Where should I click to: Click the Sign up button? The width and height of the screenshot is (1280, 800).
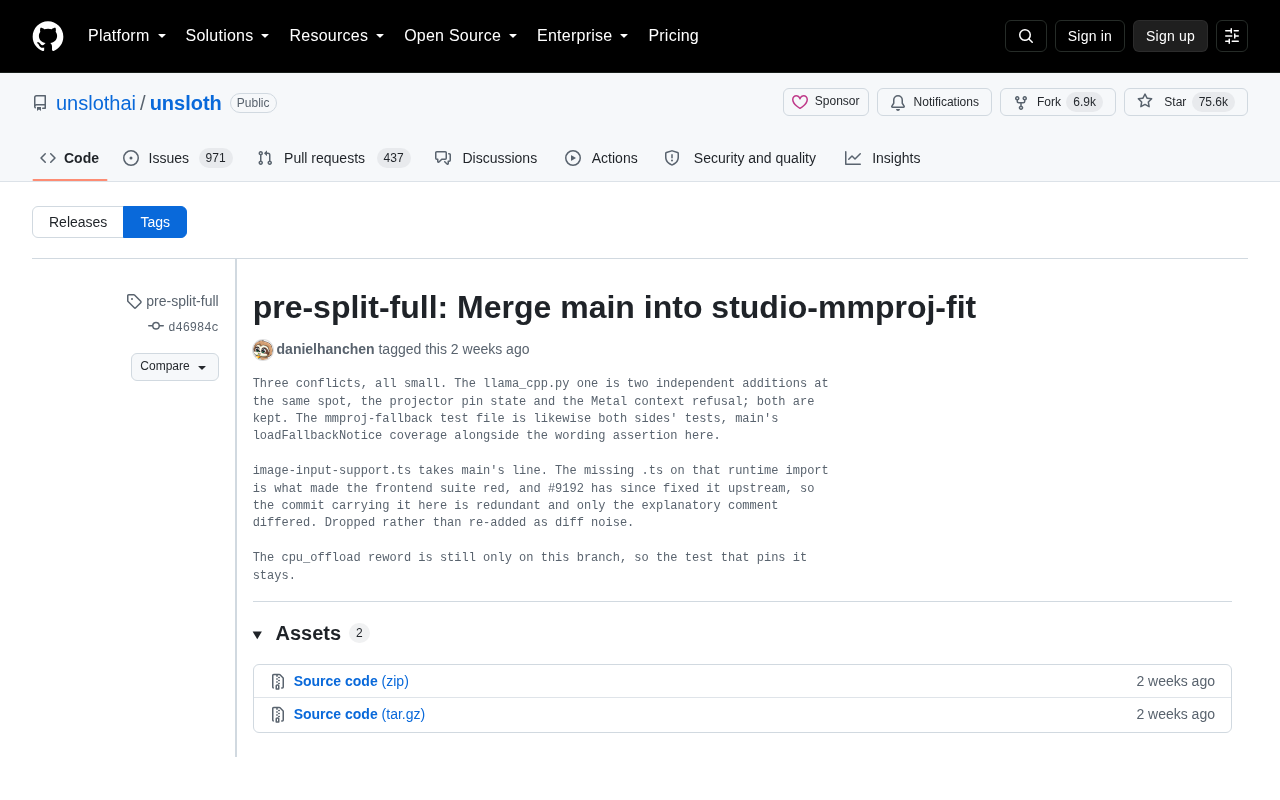tap(1170, 36)
